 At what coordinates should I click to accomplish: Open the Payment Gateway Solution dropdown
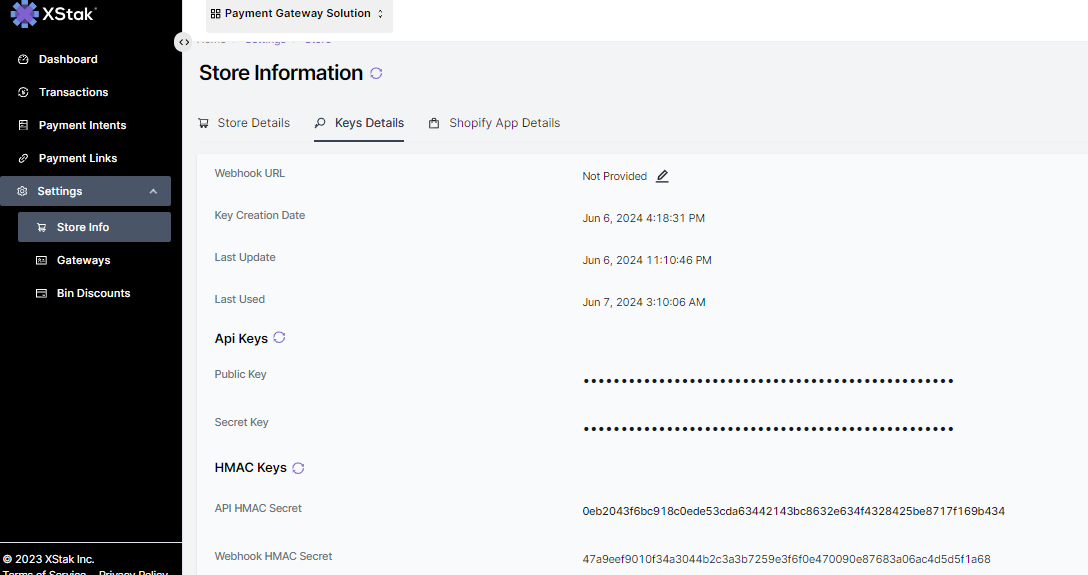click(298, 14)
